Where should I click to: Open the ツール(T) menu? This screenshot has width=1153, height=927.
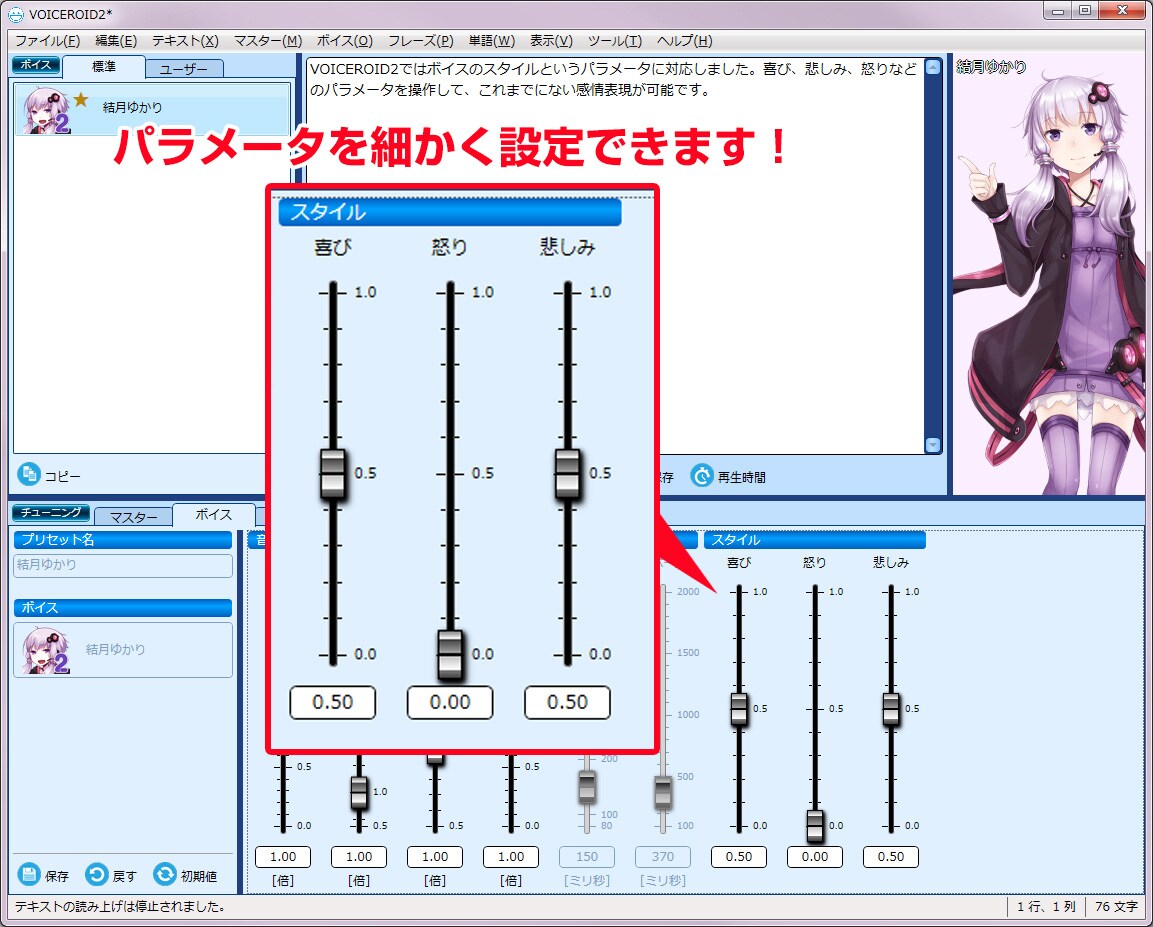coord(615,41)
